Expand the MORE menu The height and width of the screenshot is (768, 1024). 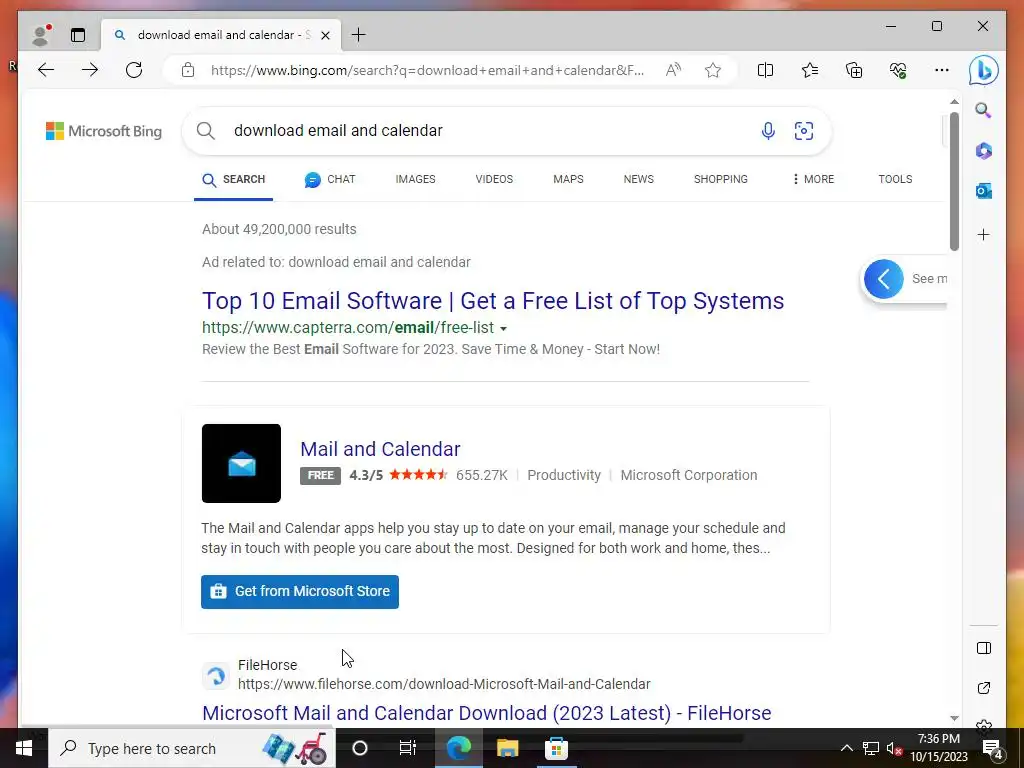coord(813,179)
